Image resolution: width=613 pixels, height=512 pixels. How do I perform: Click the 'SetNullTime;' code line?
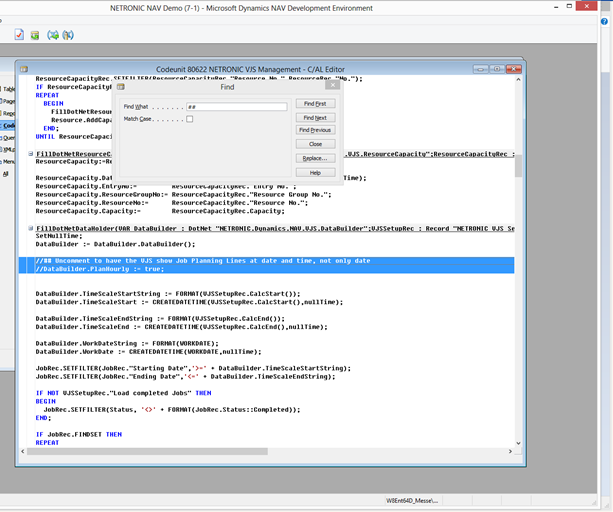(59, 236)
